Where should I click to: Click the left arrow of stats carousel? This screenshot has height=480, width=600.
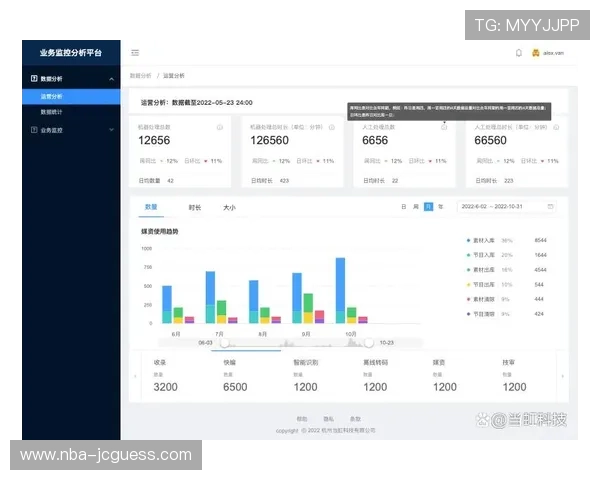click(x=135, y=375)
